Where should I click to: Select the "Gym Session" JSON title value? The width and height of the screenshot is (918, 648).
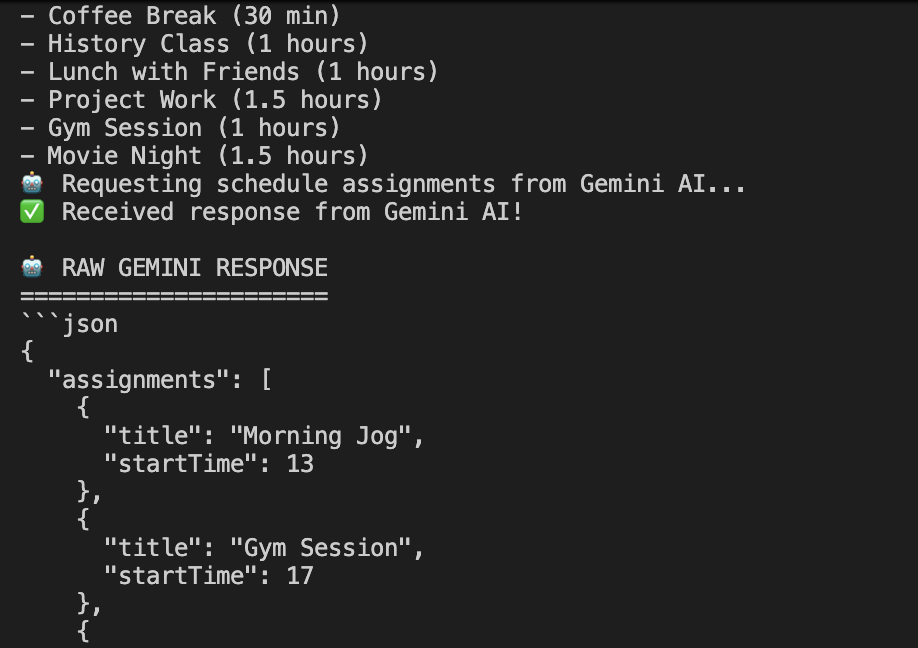click(x=320, y=548)
